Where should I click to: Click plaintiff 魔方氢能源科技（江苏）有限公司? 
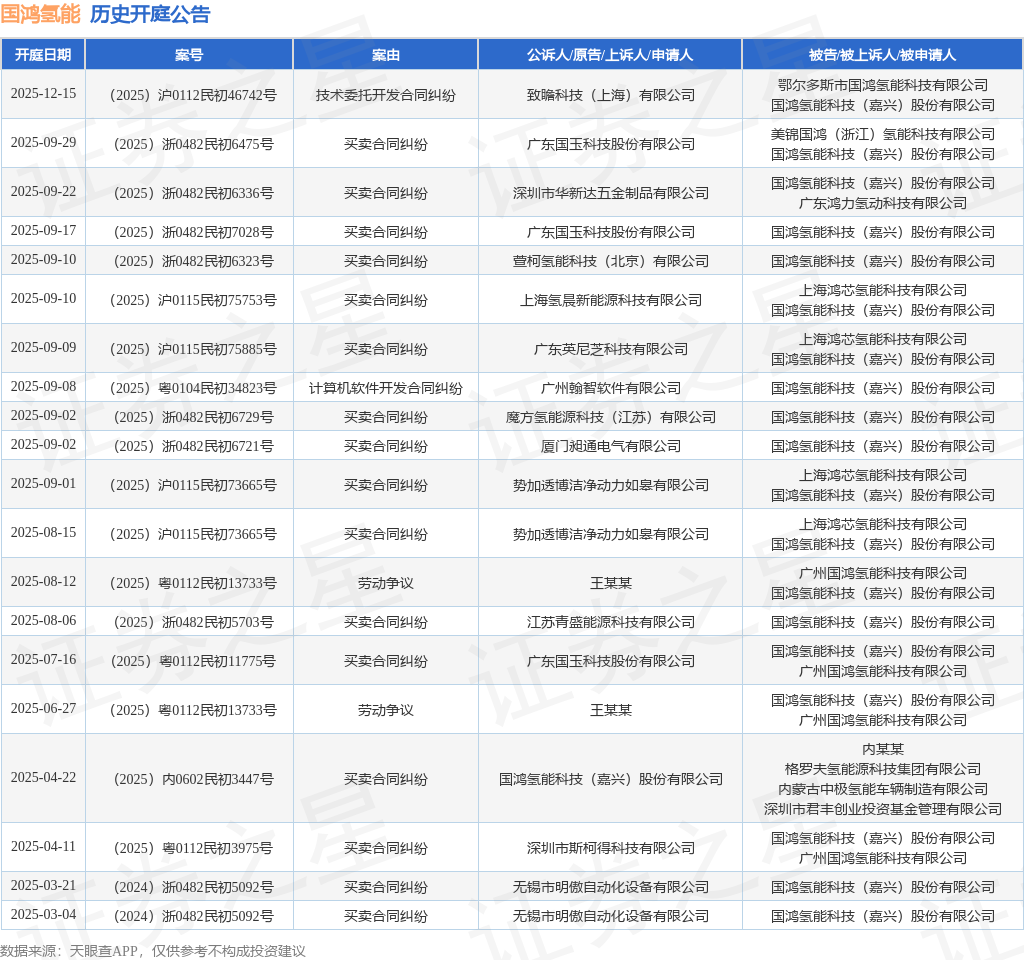point(611,417)
